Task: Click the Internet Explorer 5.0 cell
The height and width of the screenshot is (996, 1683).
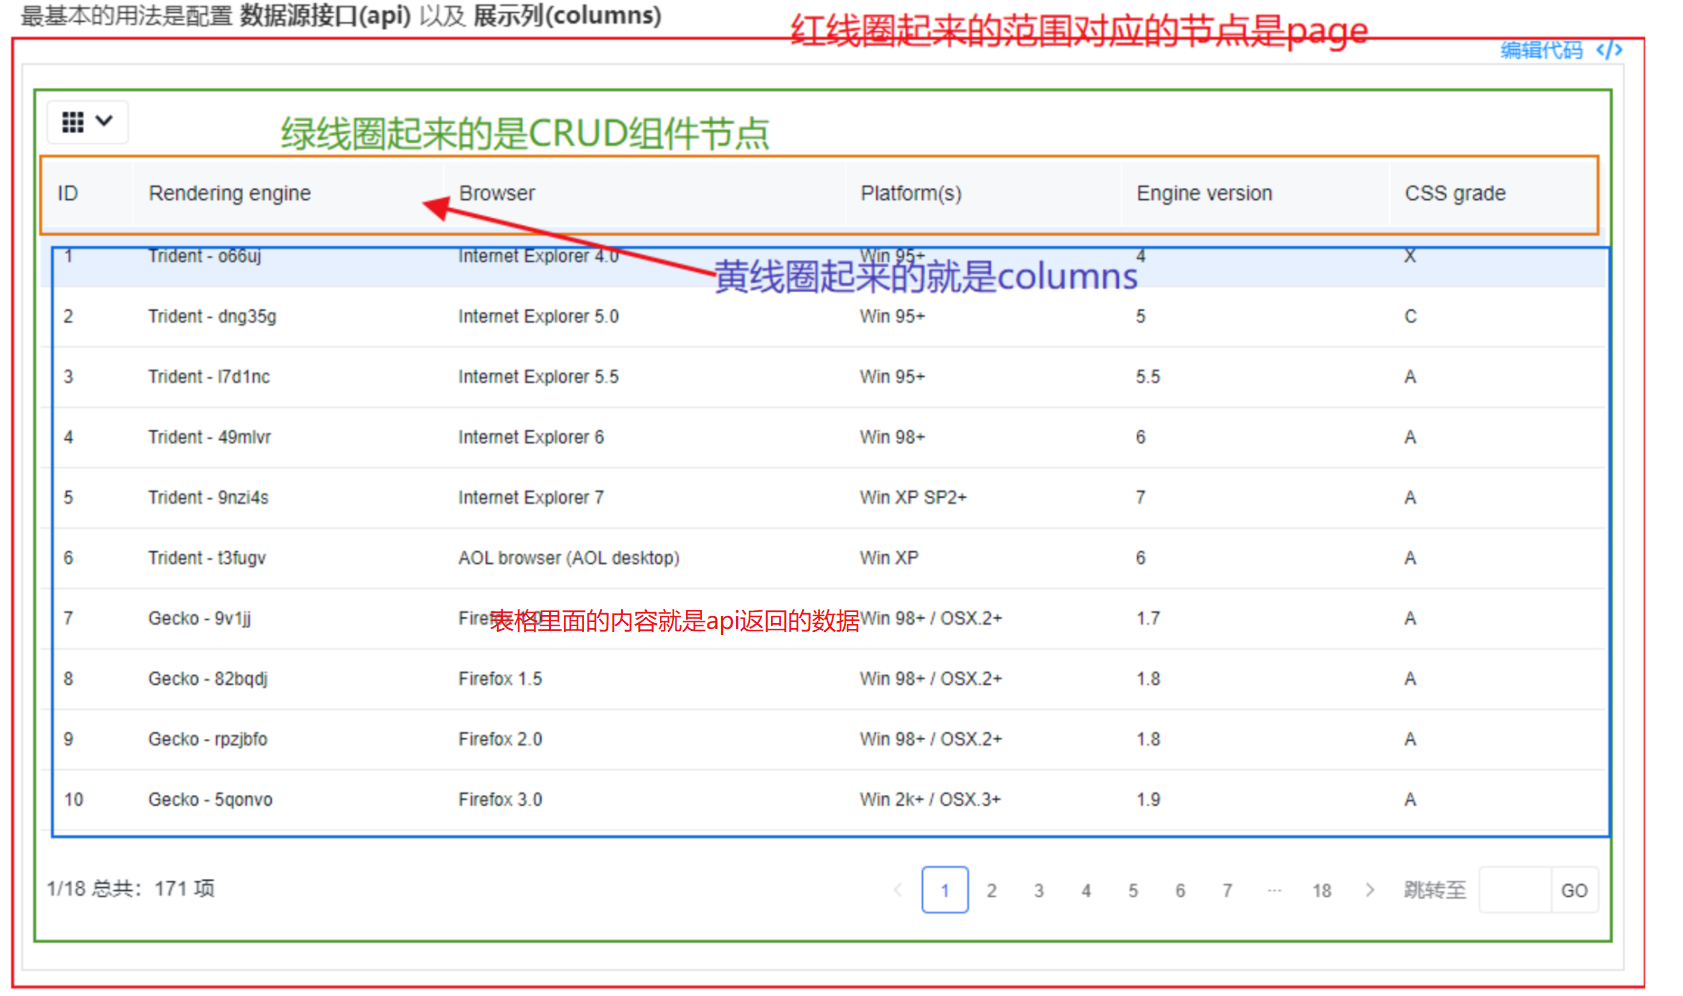Action: [x=538, y=317]
